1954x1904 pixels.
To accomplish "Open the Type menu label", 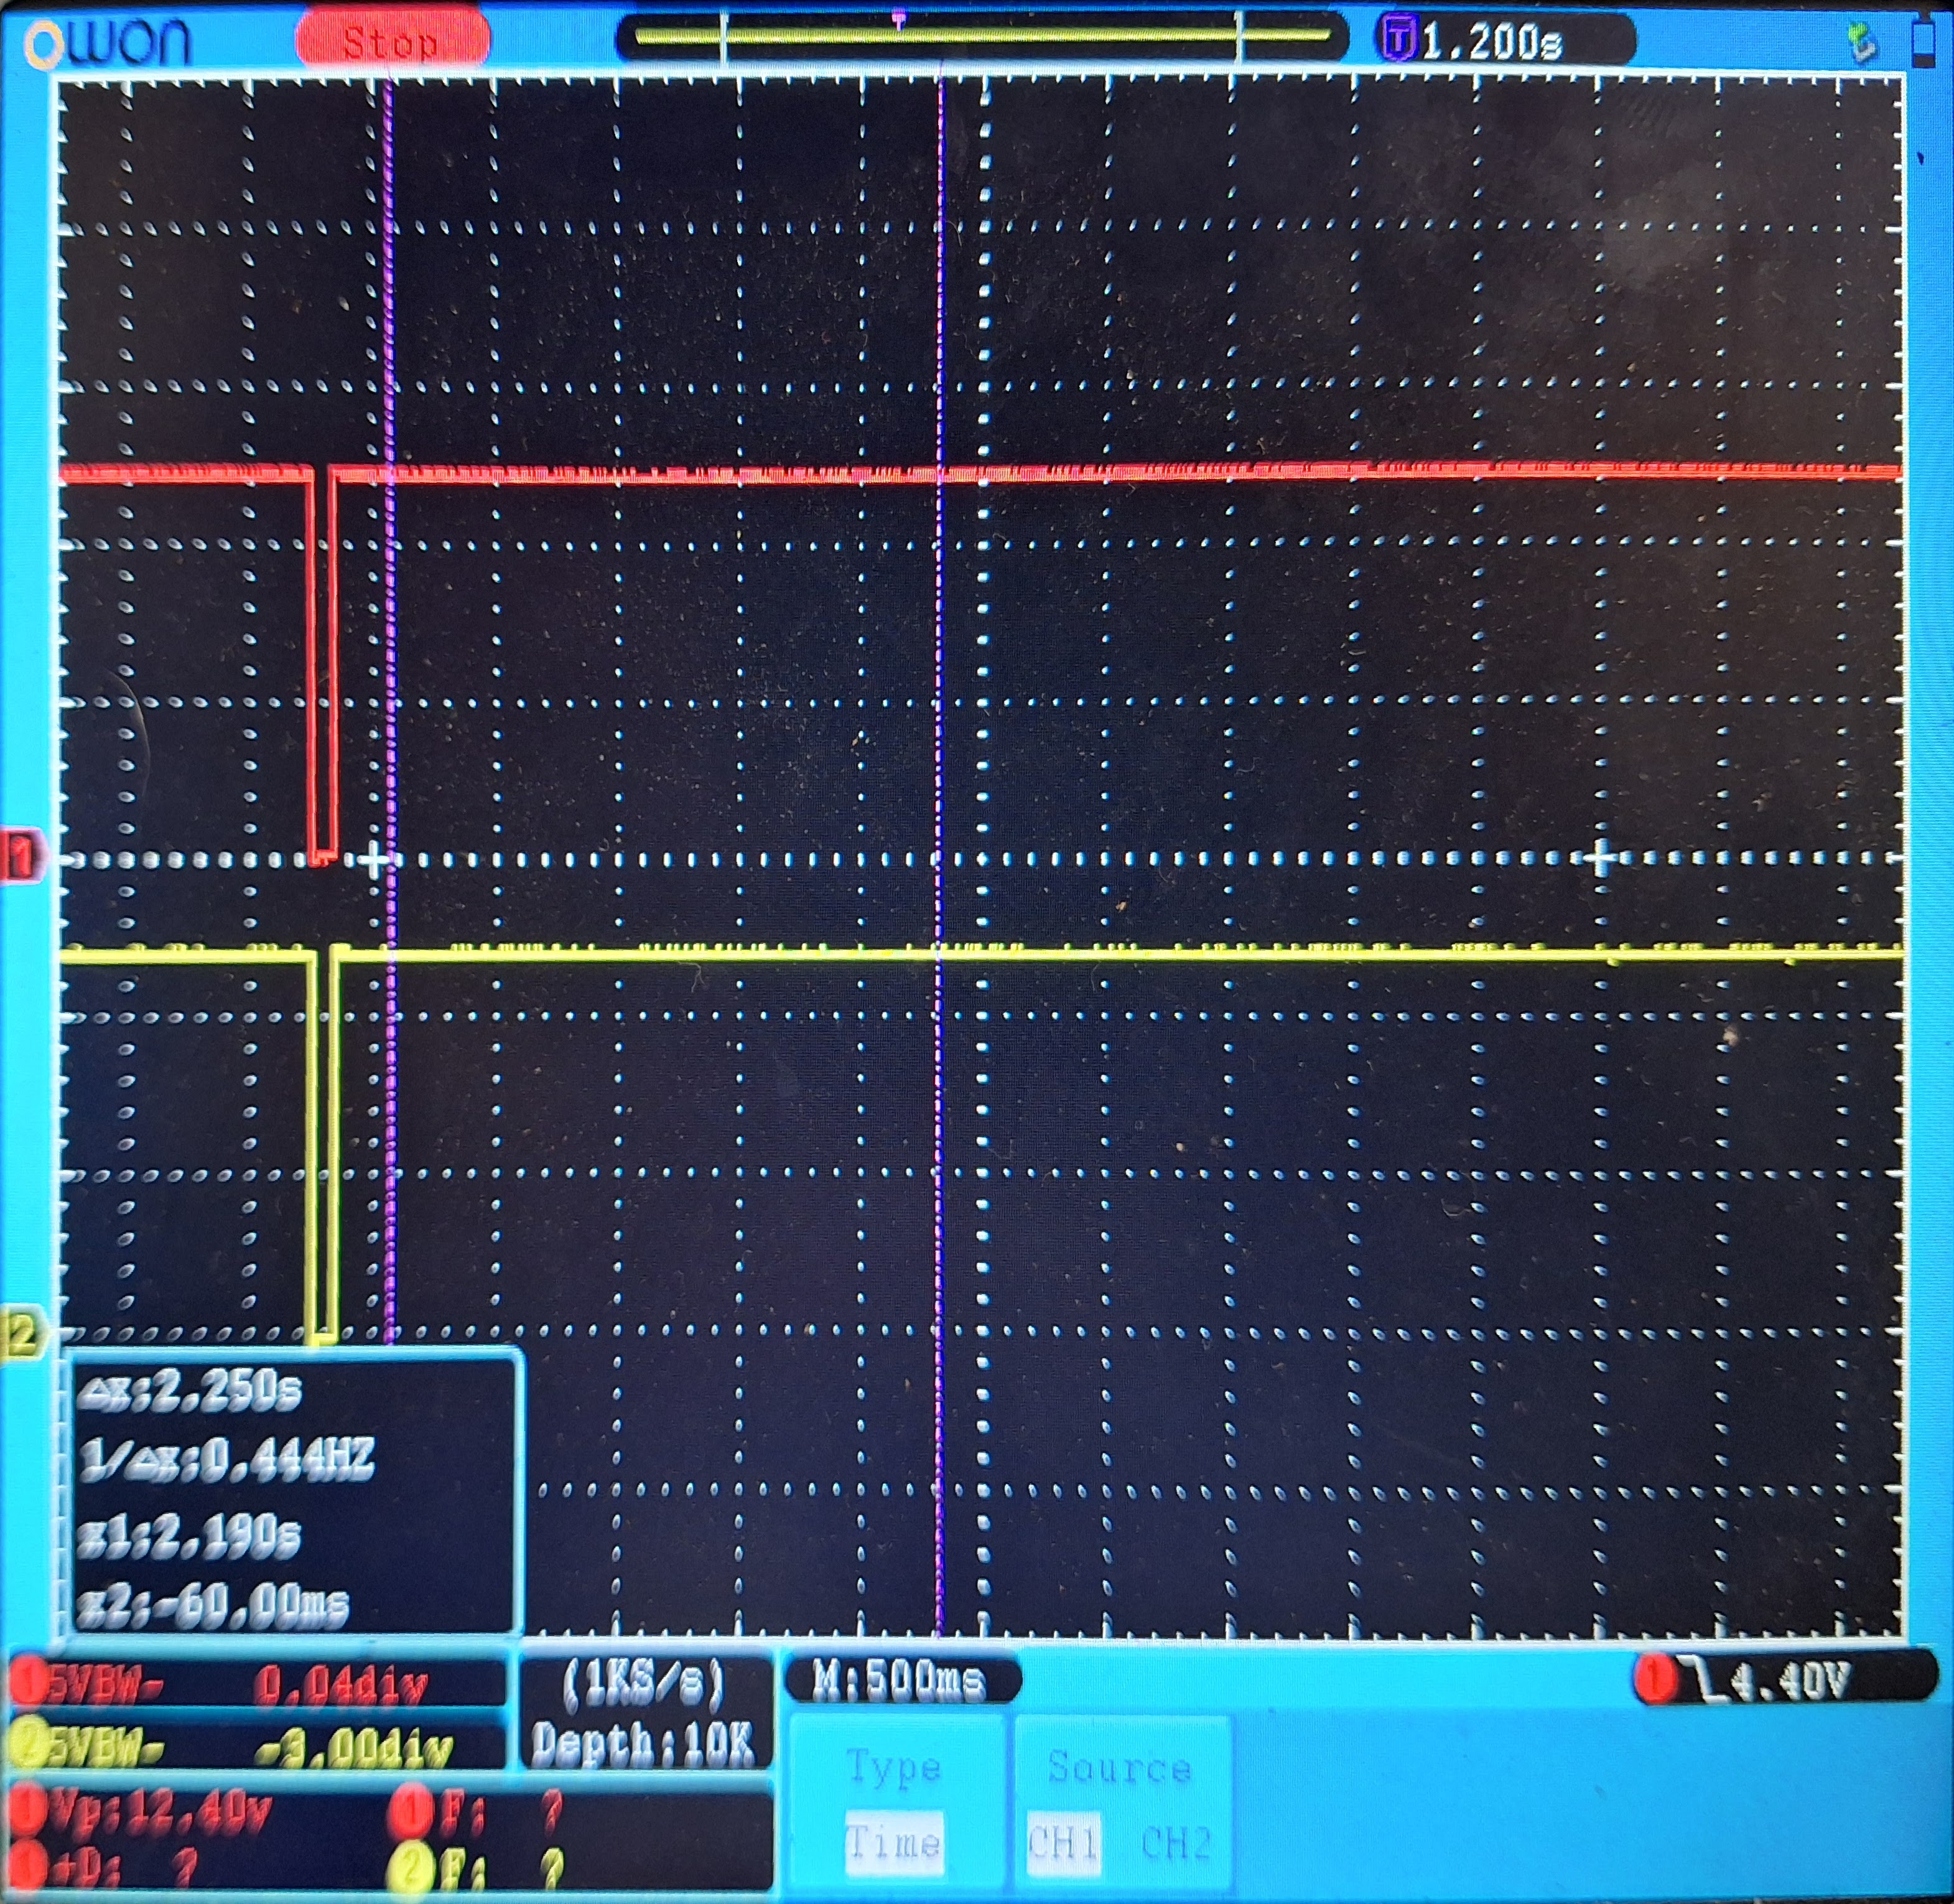I will [893, 1767].
